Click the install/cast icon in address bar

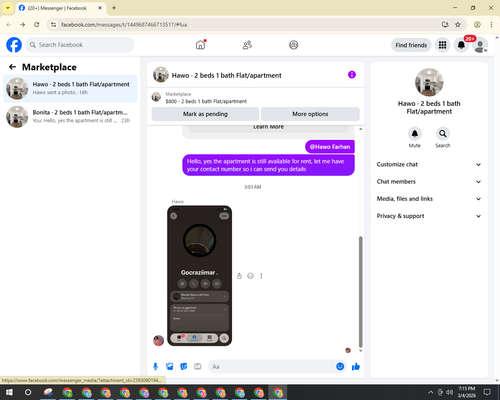445,25
